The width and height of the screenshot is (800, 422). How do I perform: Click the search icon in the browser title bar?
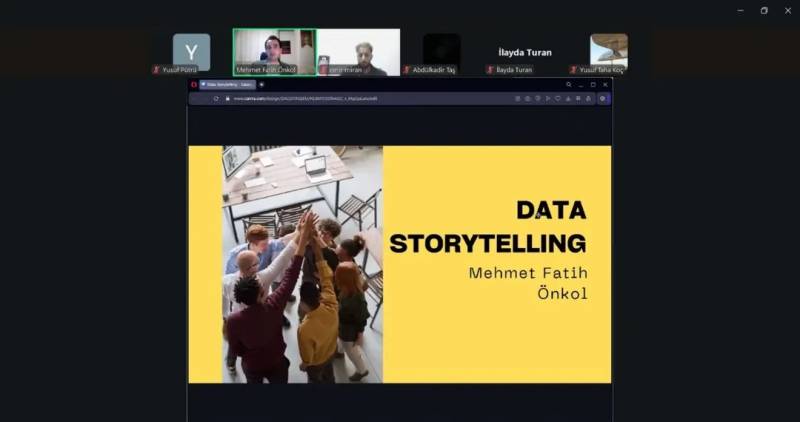click(x=569, y=85)
